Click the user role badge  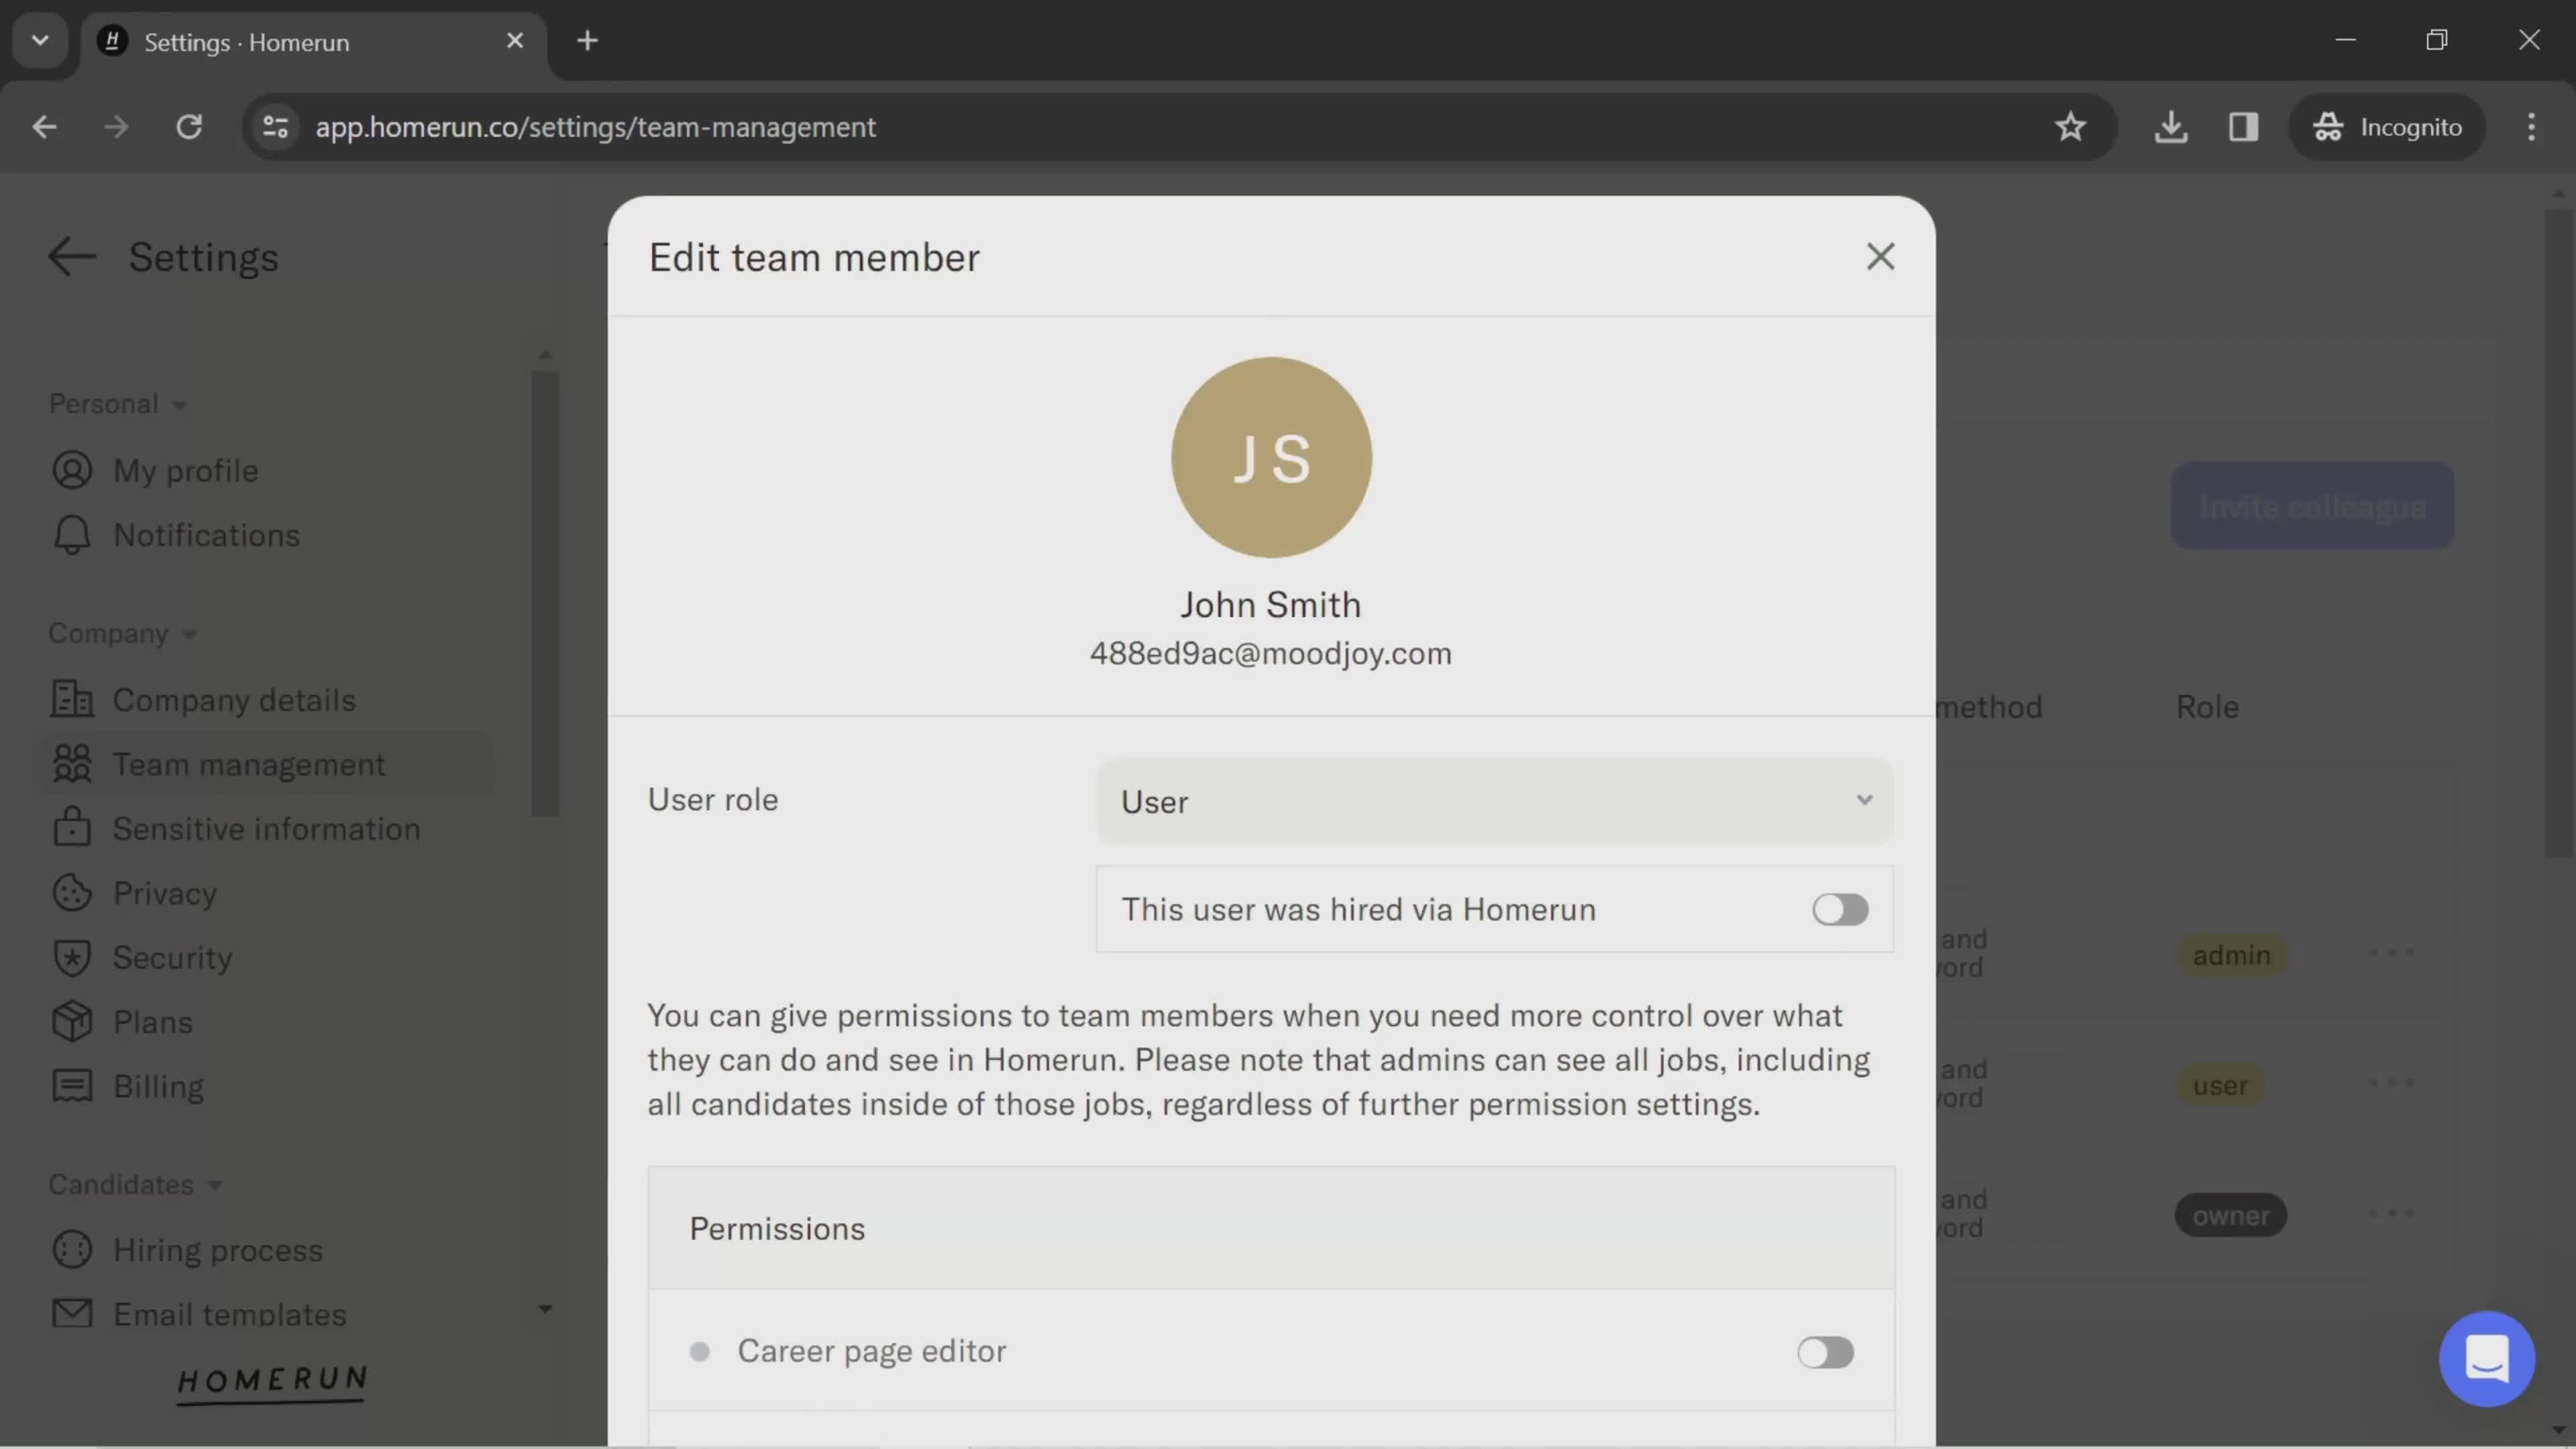(2220, 1085)
